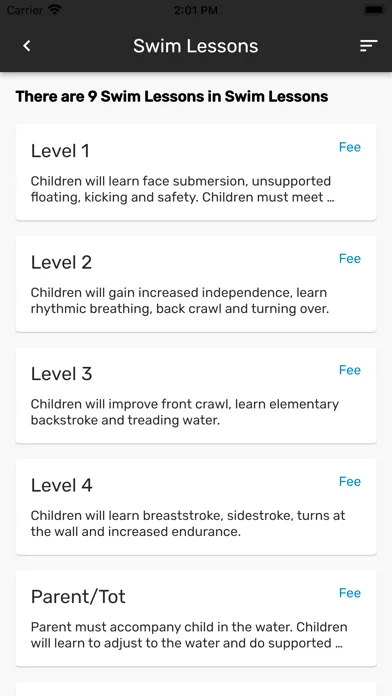
Task: Tap the battery indicator icon
Action: pos(374,10)
